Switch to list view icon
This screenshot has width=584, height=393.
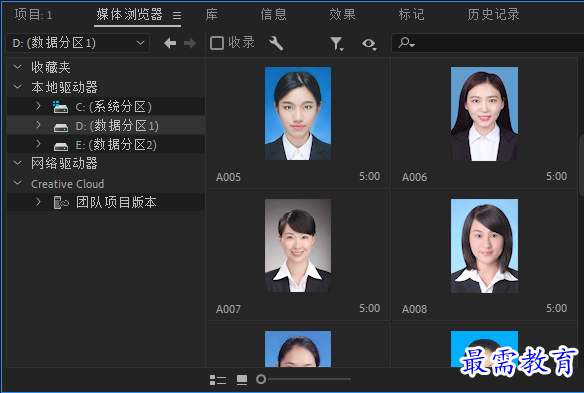pos(218,380)
